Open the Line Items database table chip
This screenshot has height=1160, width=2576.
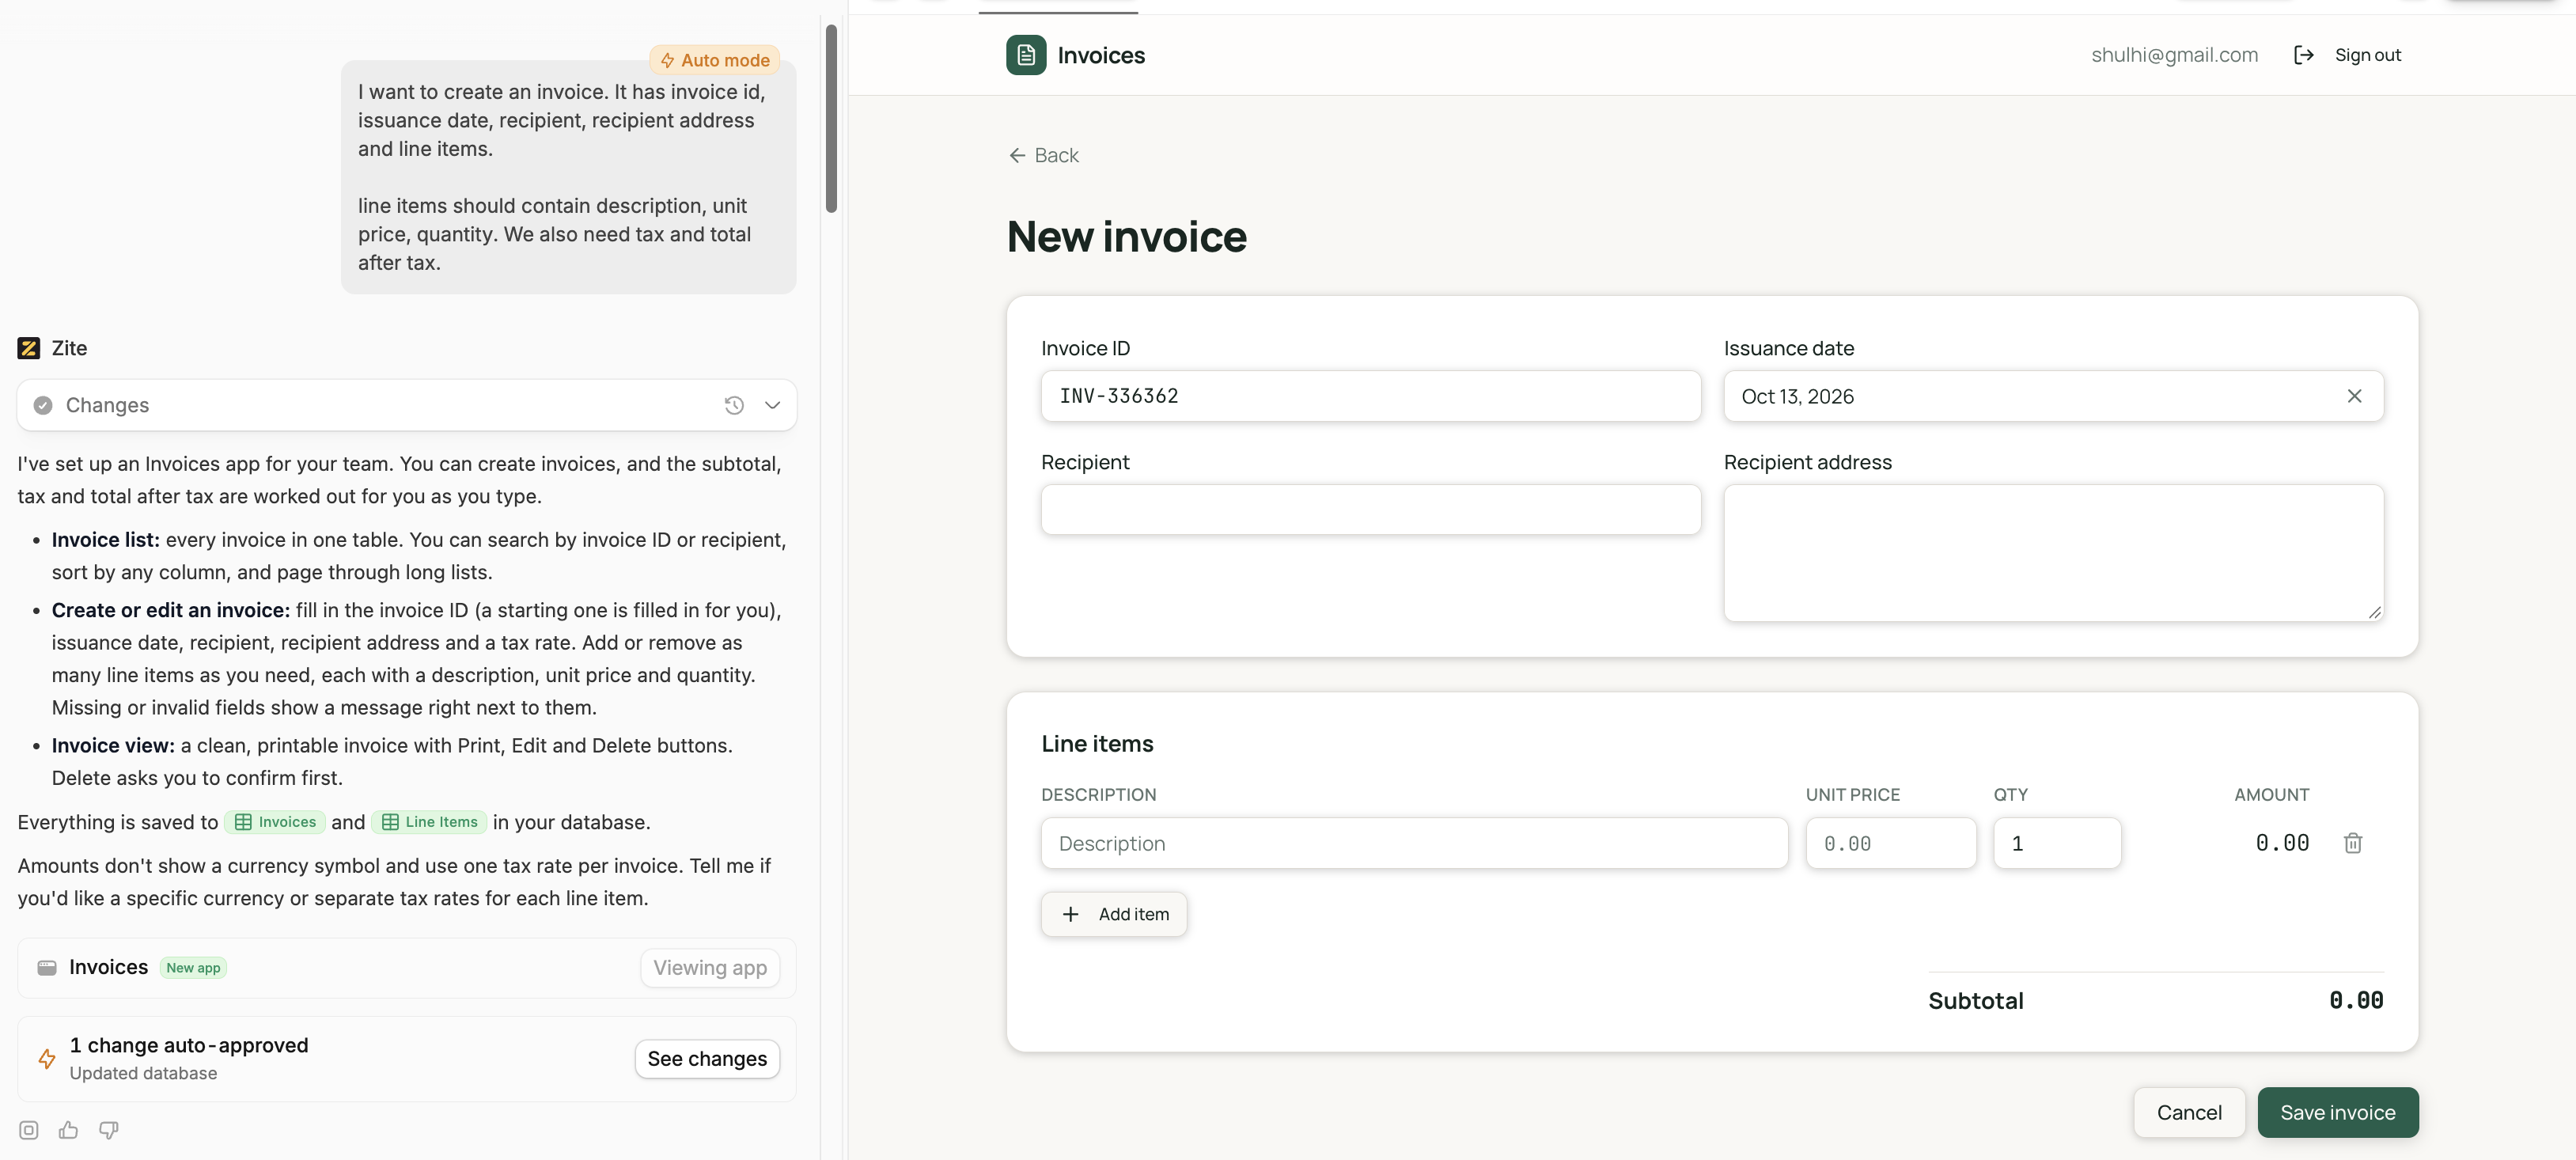[x=429, y=822]
